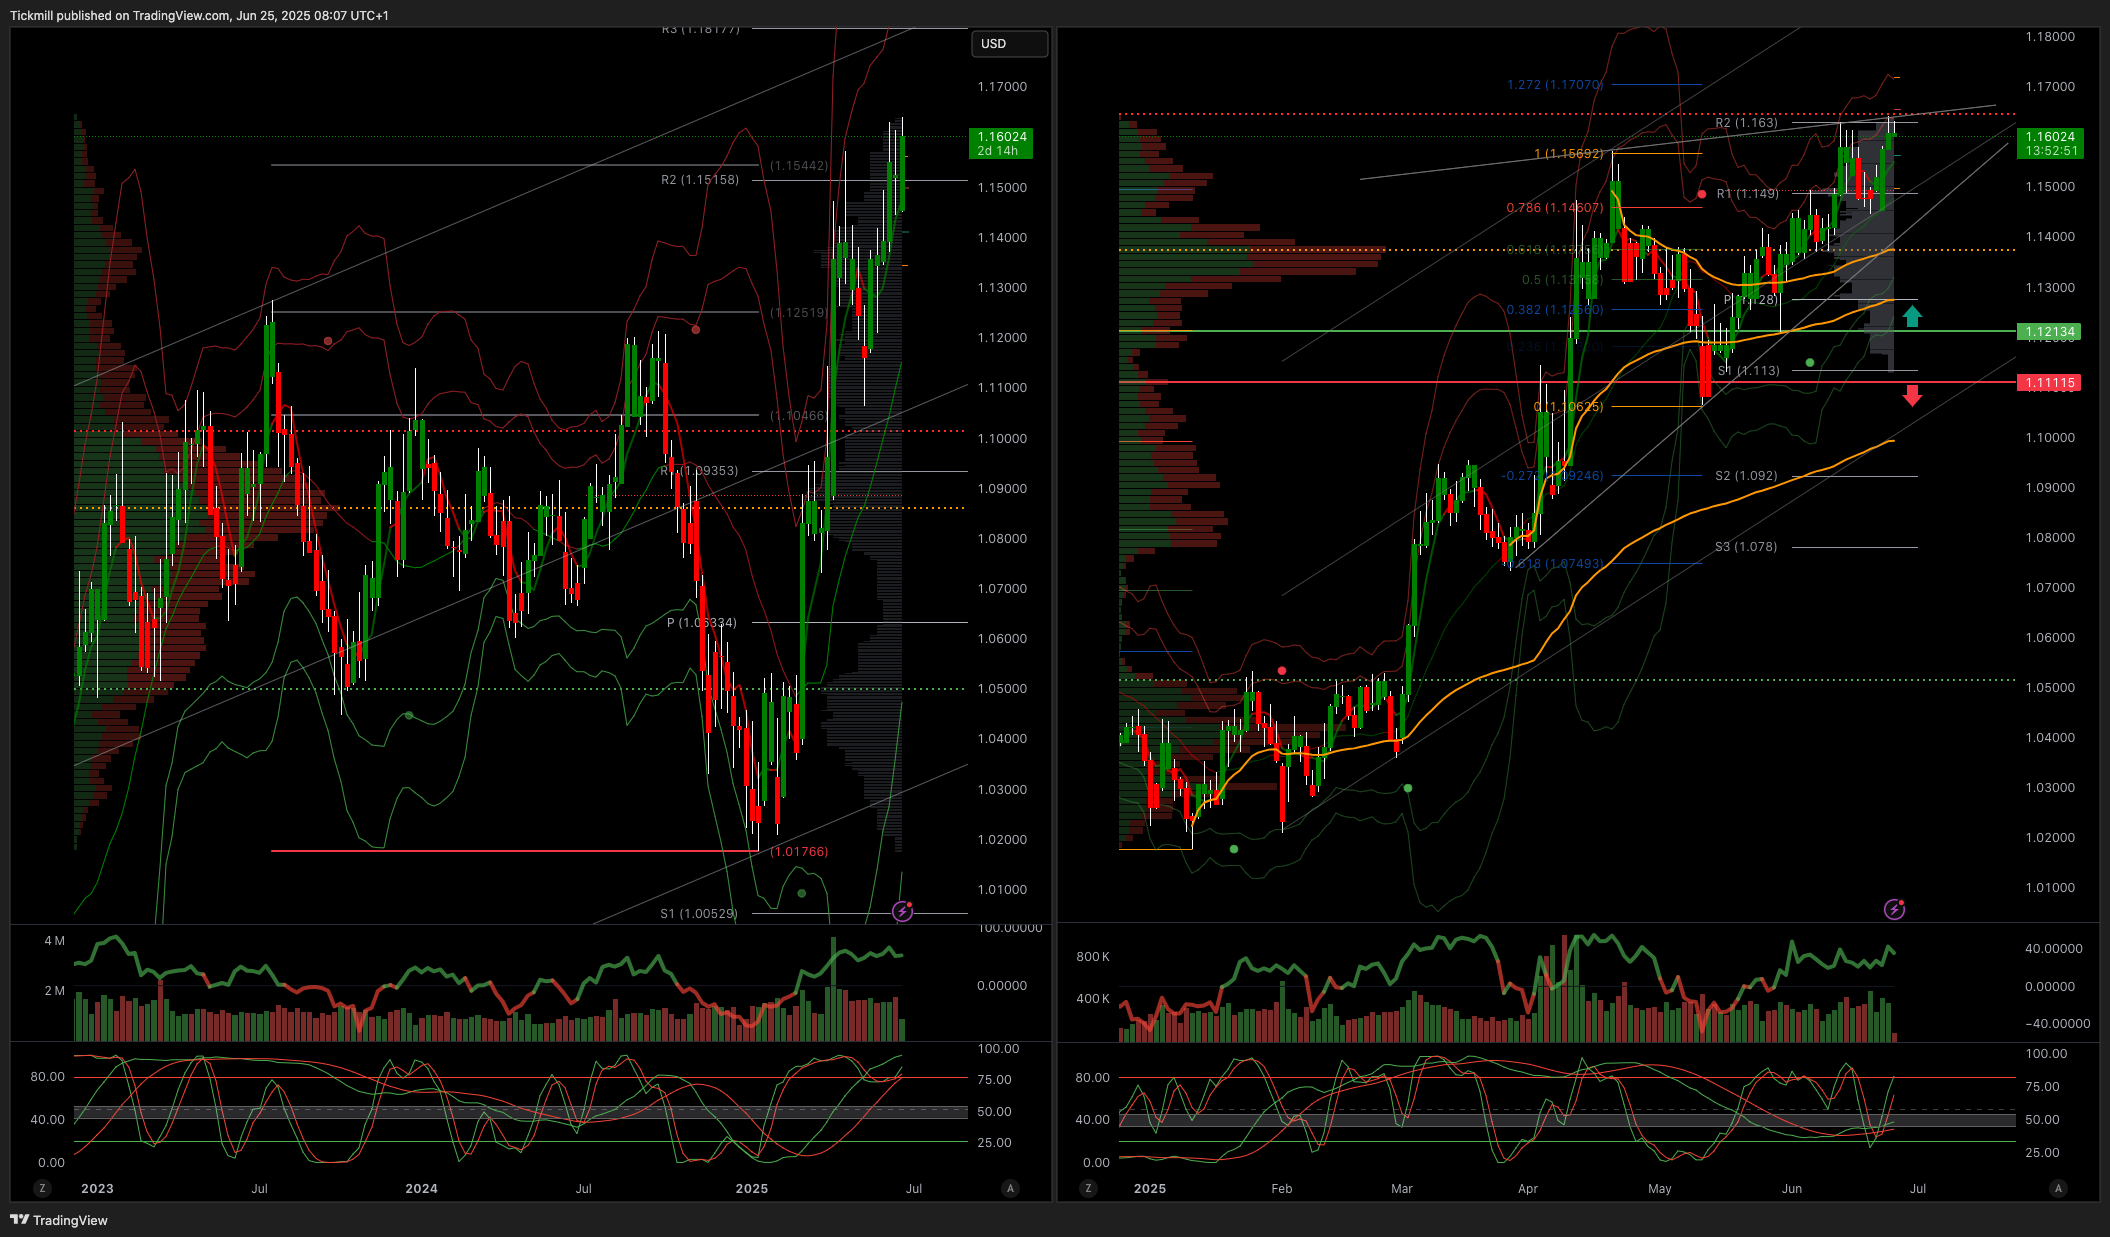This screenshot has width=2110, height=1237.
Task: Select the S2 (1.092) pivot label
Action: [x=1747, y=476]
